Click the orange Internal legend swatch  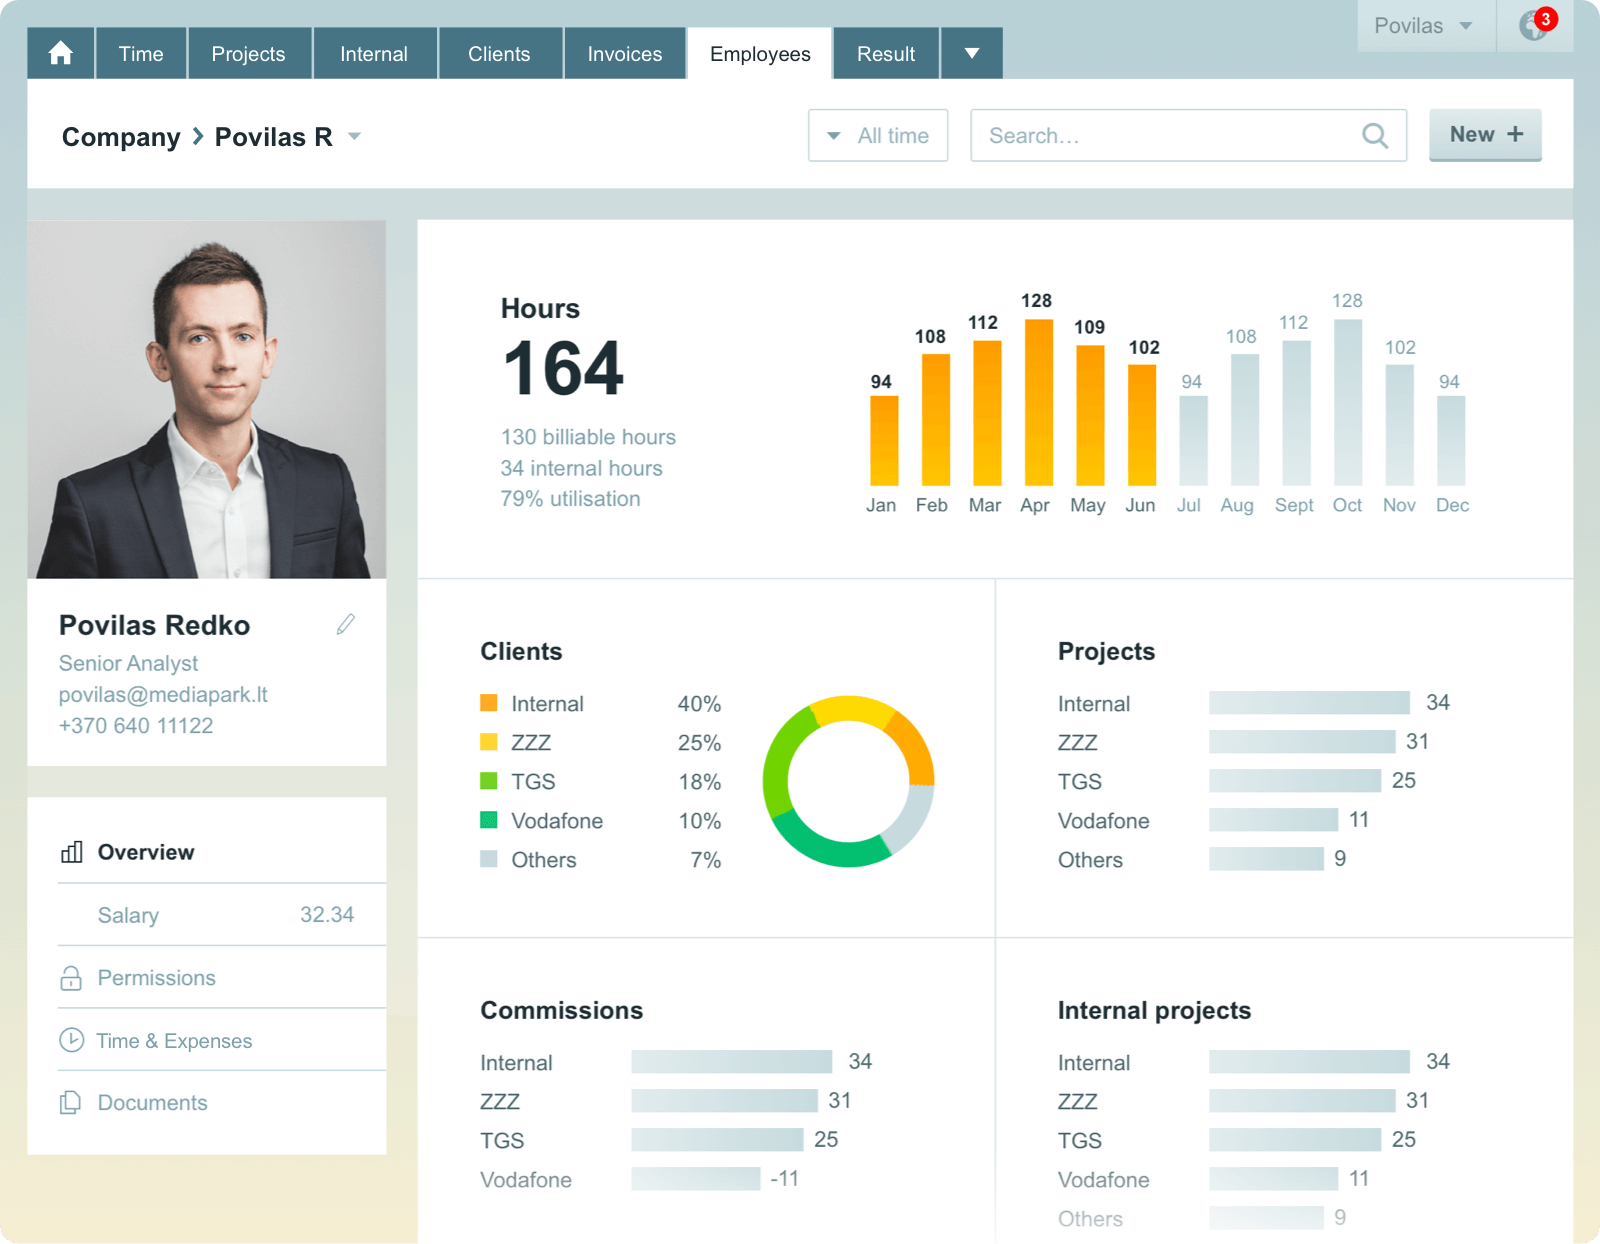(x=489, y=703)
